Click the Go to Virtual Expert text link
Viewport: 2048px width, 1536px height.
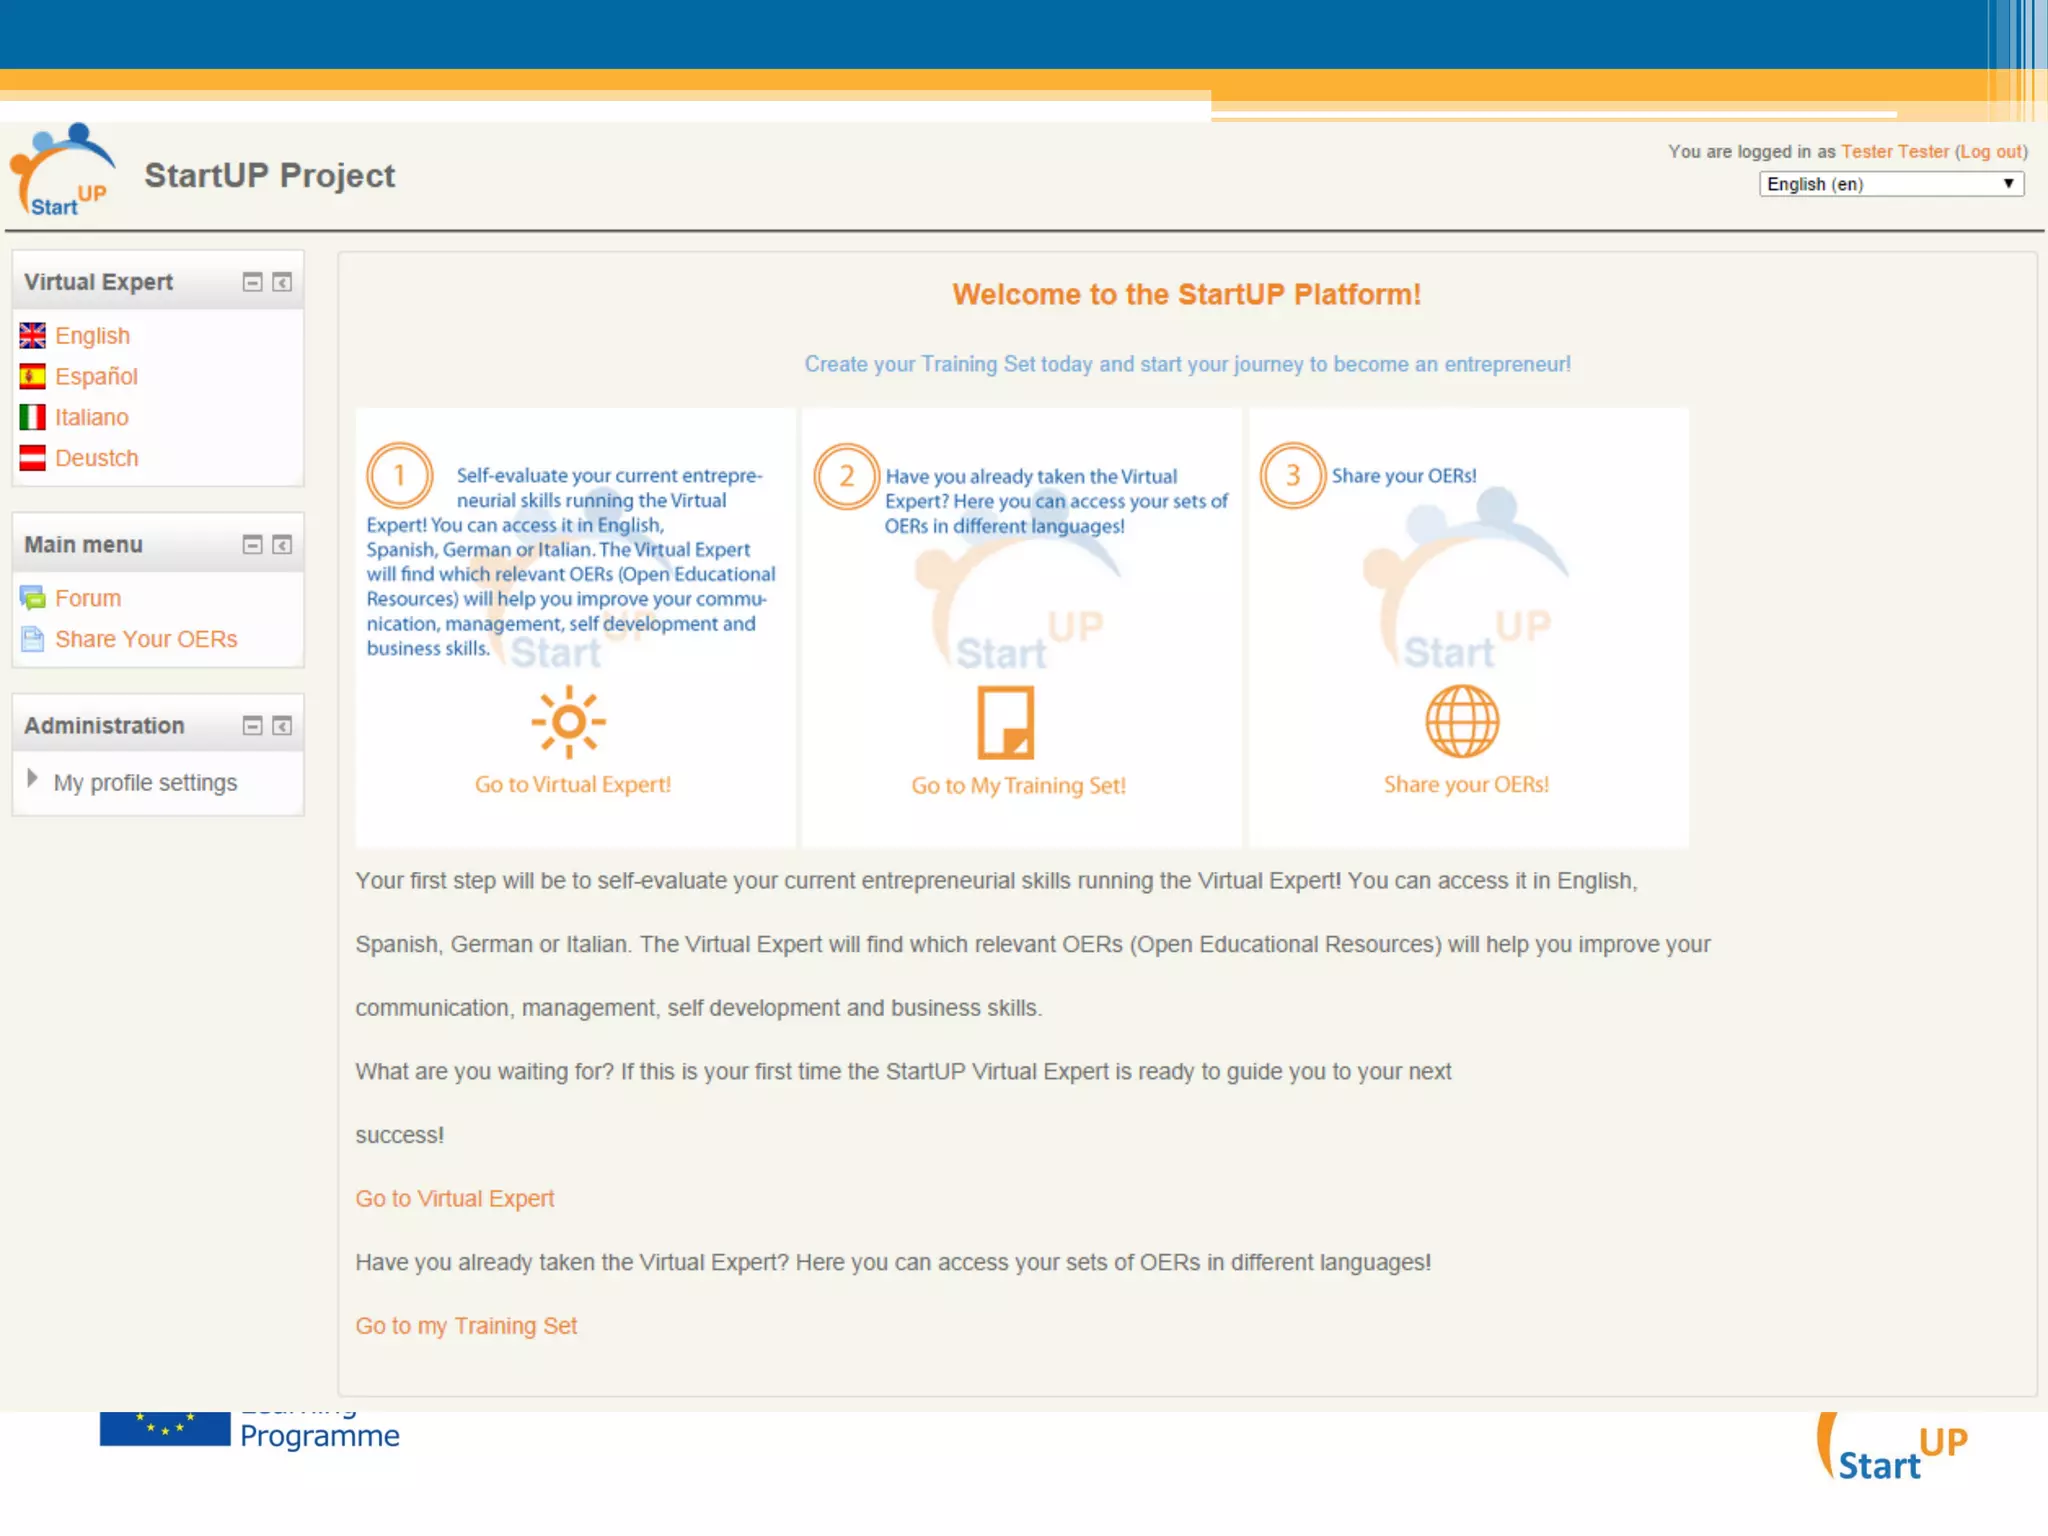click(454, 1198)
